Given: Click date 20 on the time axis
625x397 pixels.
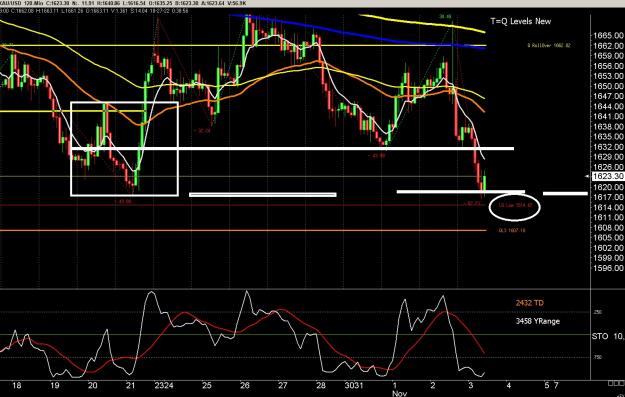Looking at the screenshot, I should pyautogui.click(x=92, y=385).
